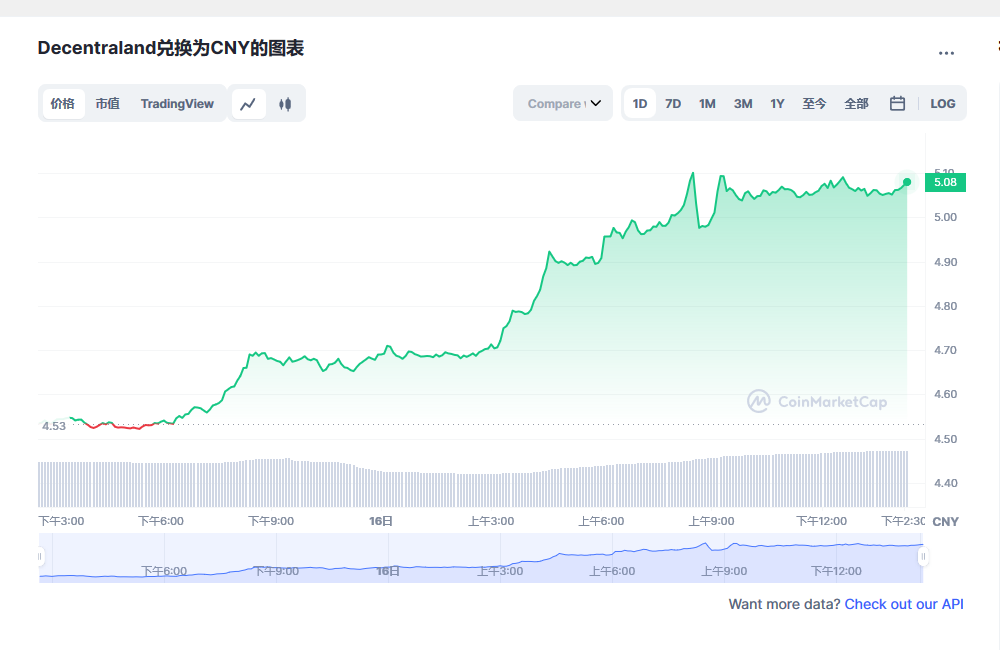Viewport: 1000px width, 650px height.
Task: Switch to the TradingView tab
Action: [x=177, y=104]
